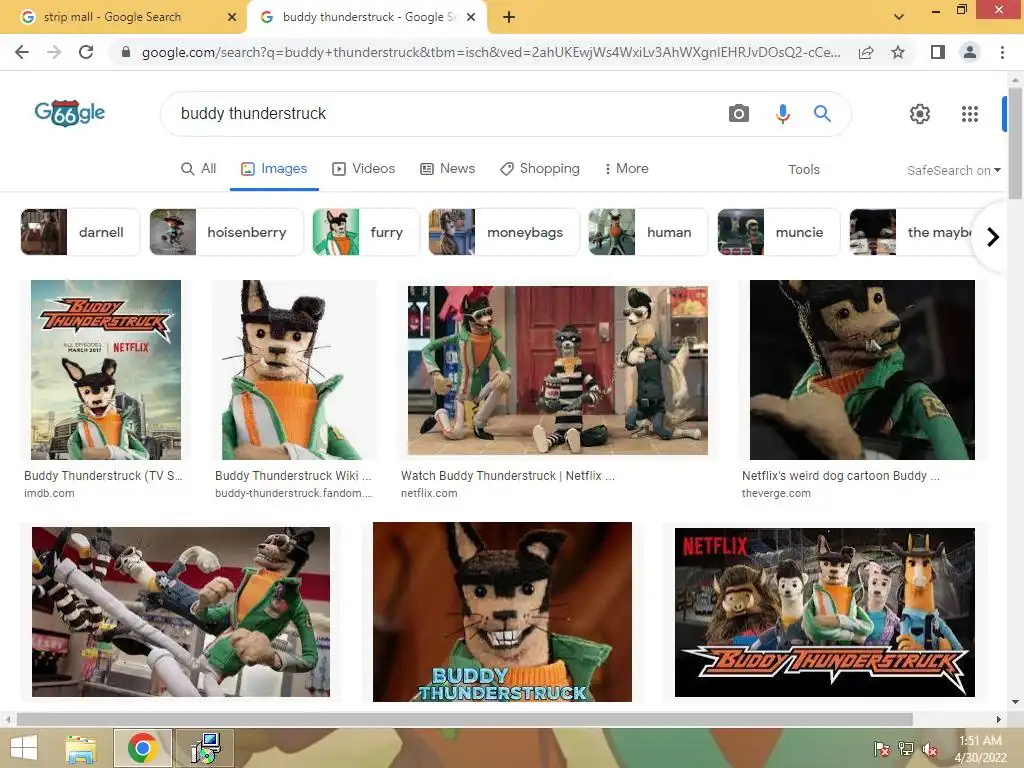Viewport: 1024px width, 768px height.
Task: Go back with the browser back arrow
Action: tap(22, 52)
